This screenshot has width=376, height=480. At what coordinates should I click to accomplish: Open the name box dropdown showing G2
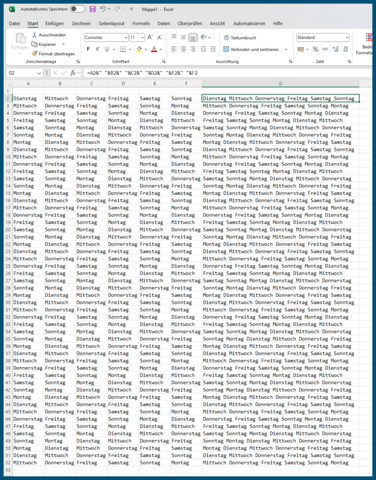(39, 73)
